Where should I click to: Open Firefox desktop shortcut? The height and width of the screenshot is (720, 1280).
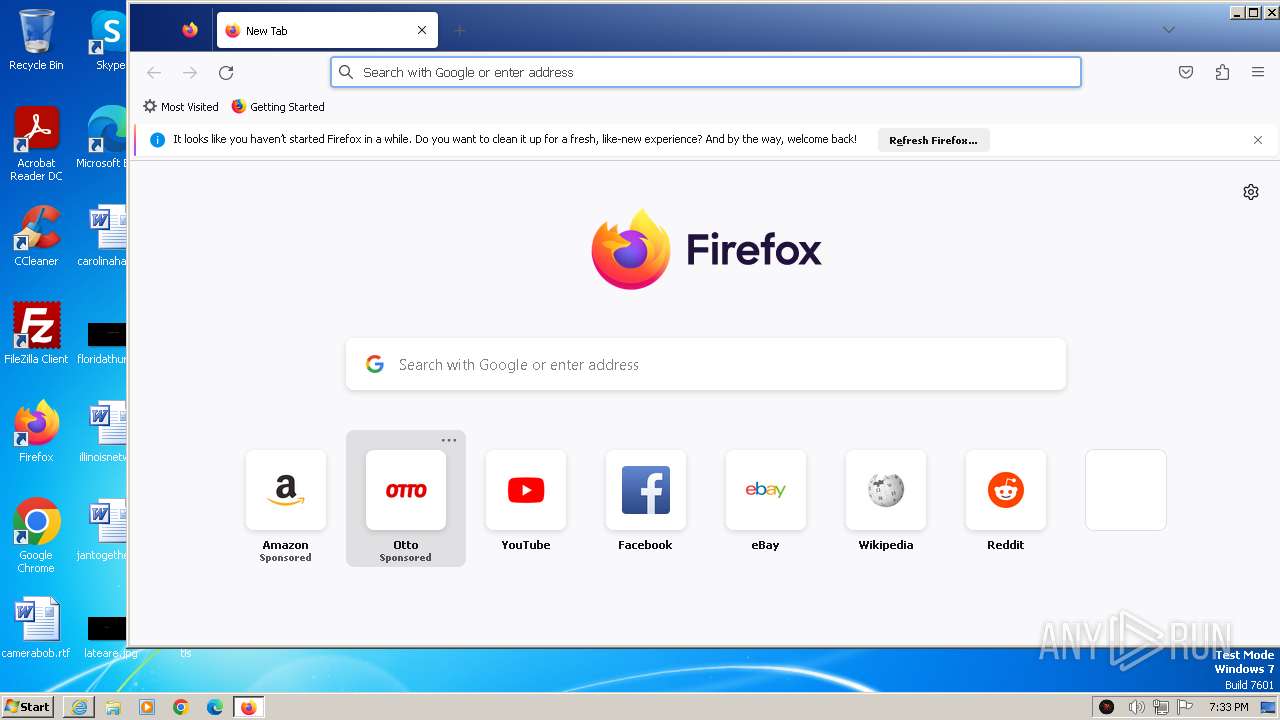click(36, 432)
